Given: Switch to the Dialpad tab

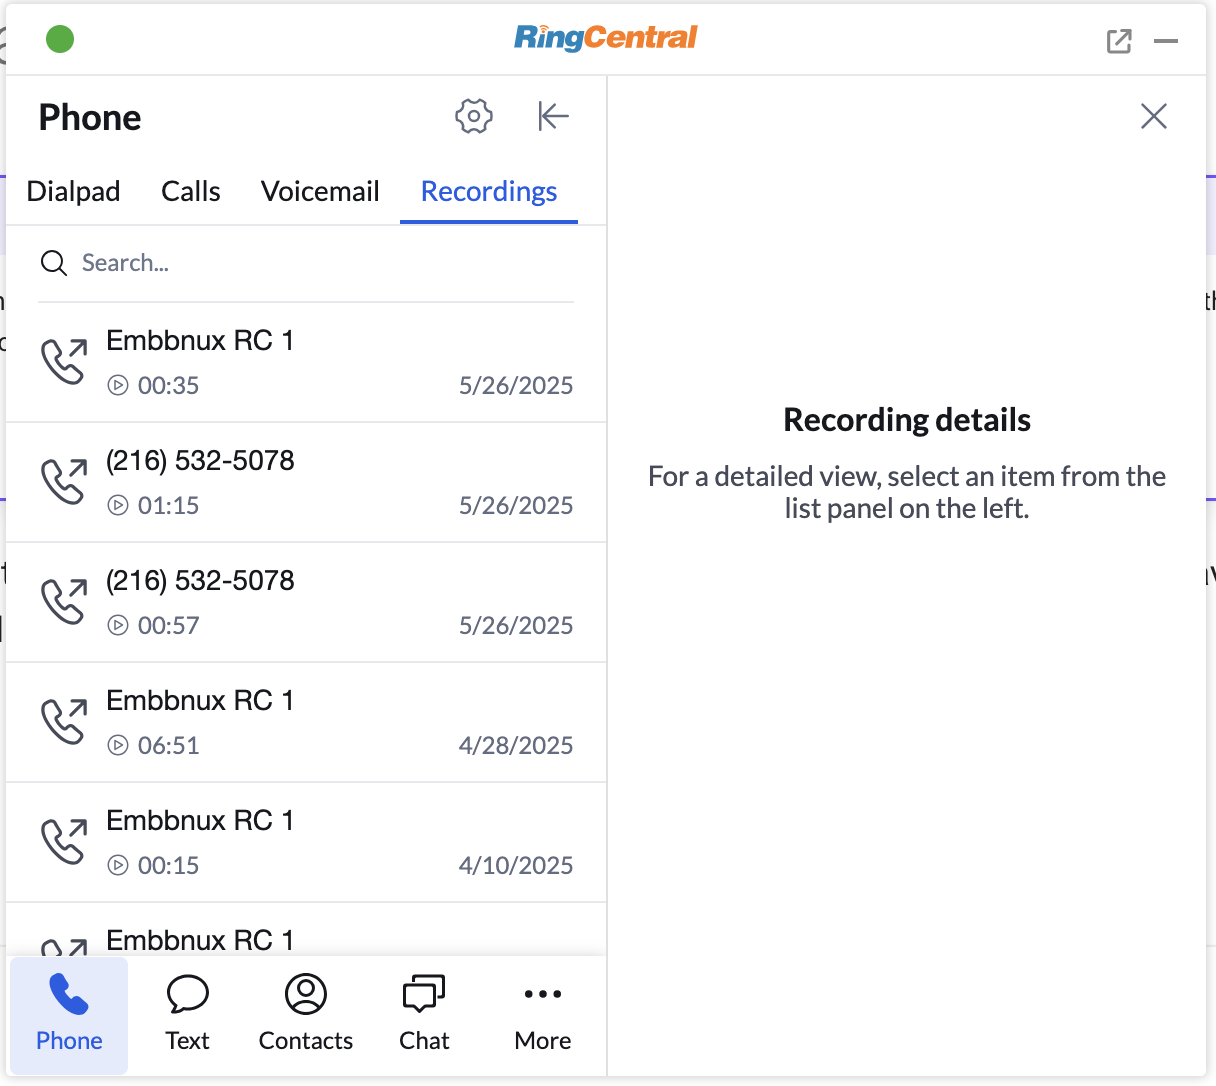Looking at the screenshot, I should click(73, 191).
